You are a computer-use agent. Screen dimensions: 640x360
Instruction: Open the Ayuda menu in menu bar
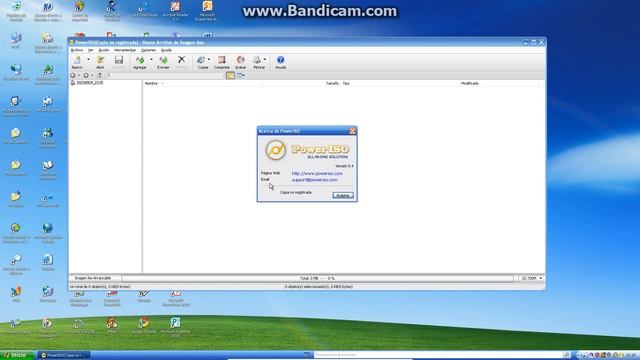pos(166,50)
